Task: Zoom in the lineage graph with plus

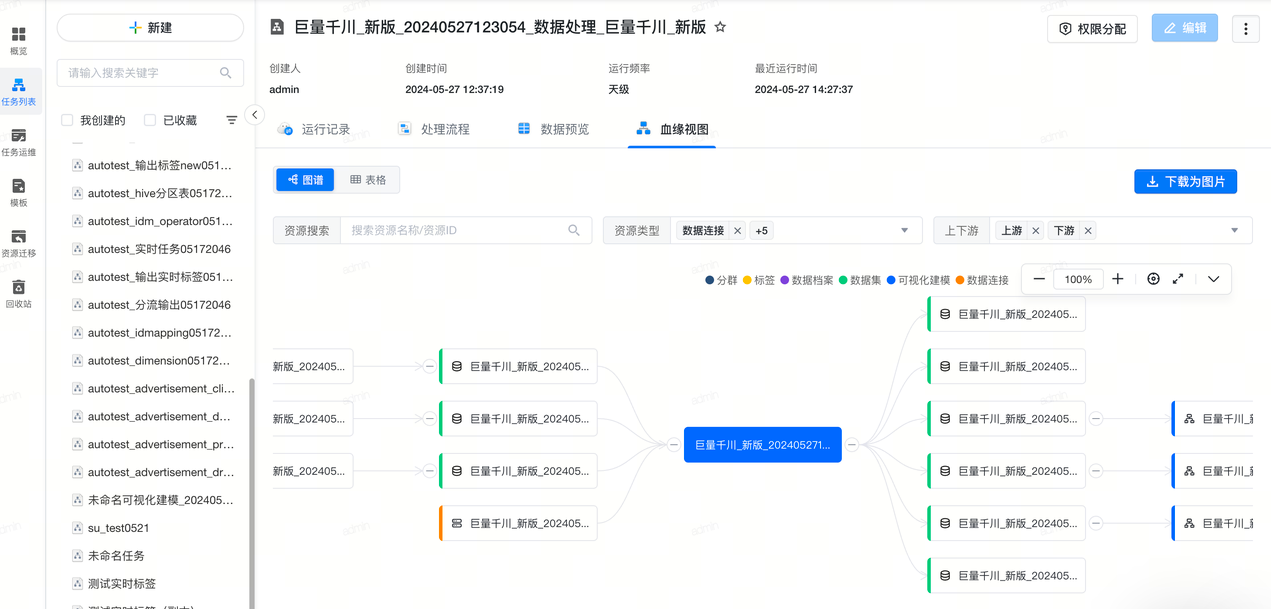Action: [1118, 279]
